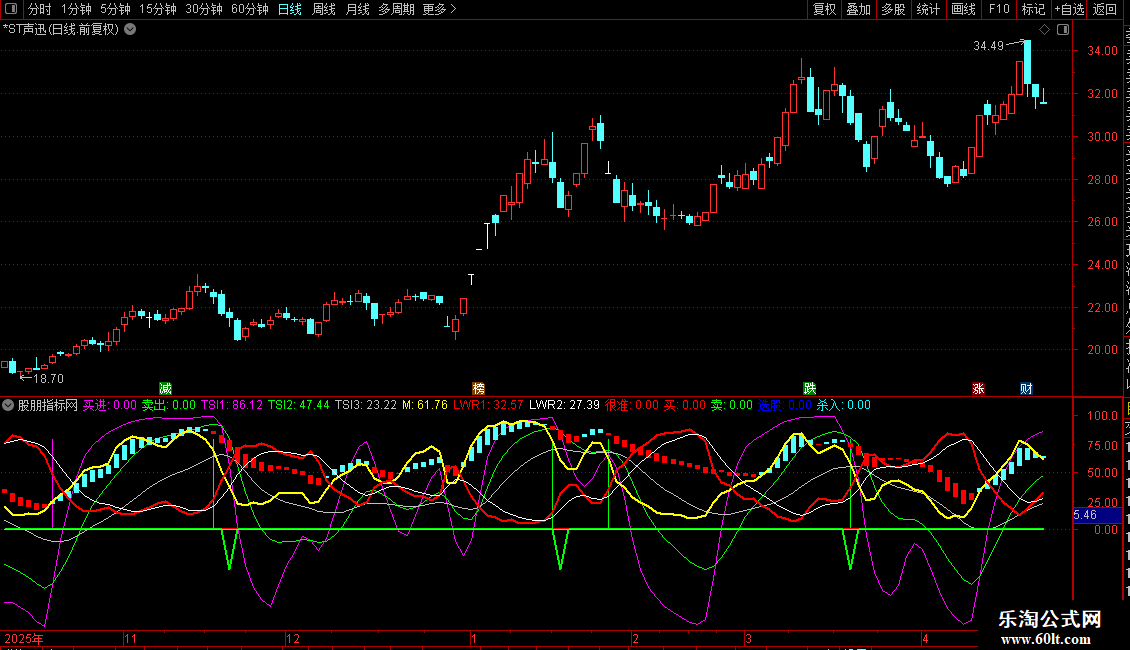Click the TSI1: 86.12 value
The height and width of the screenshot is (650, 1130).
231,405
